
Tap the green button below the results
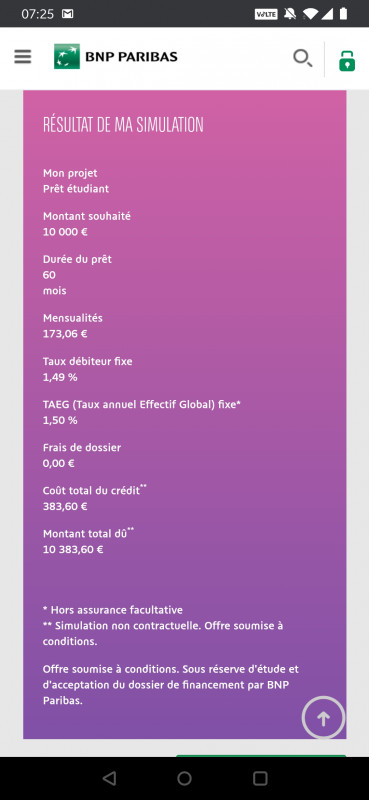coord(261,756)
